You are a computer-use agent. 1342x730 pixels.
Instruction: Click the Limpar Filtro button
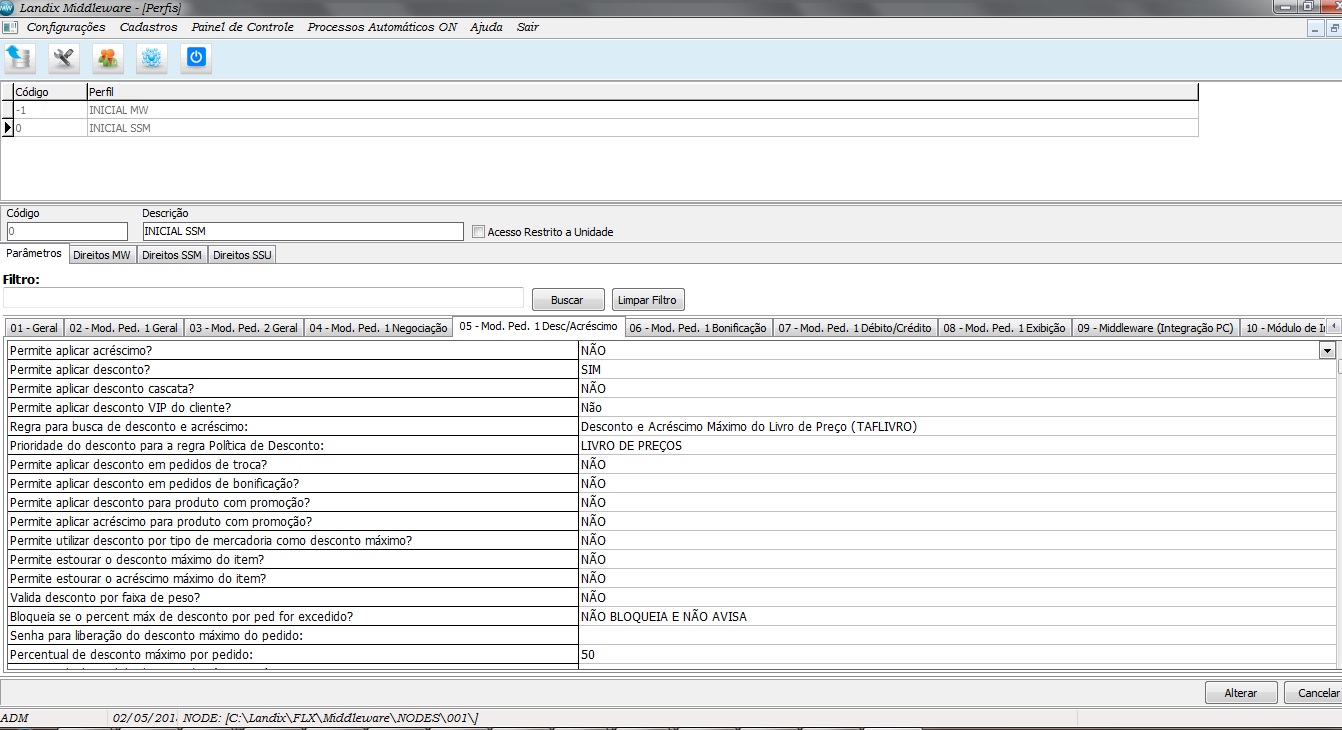coord(648,300)
